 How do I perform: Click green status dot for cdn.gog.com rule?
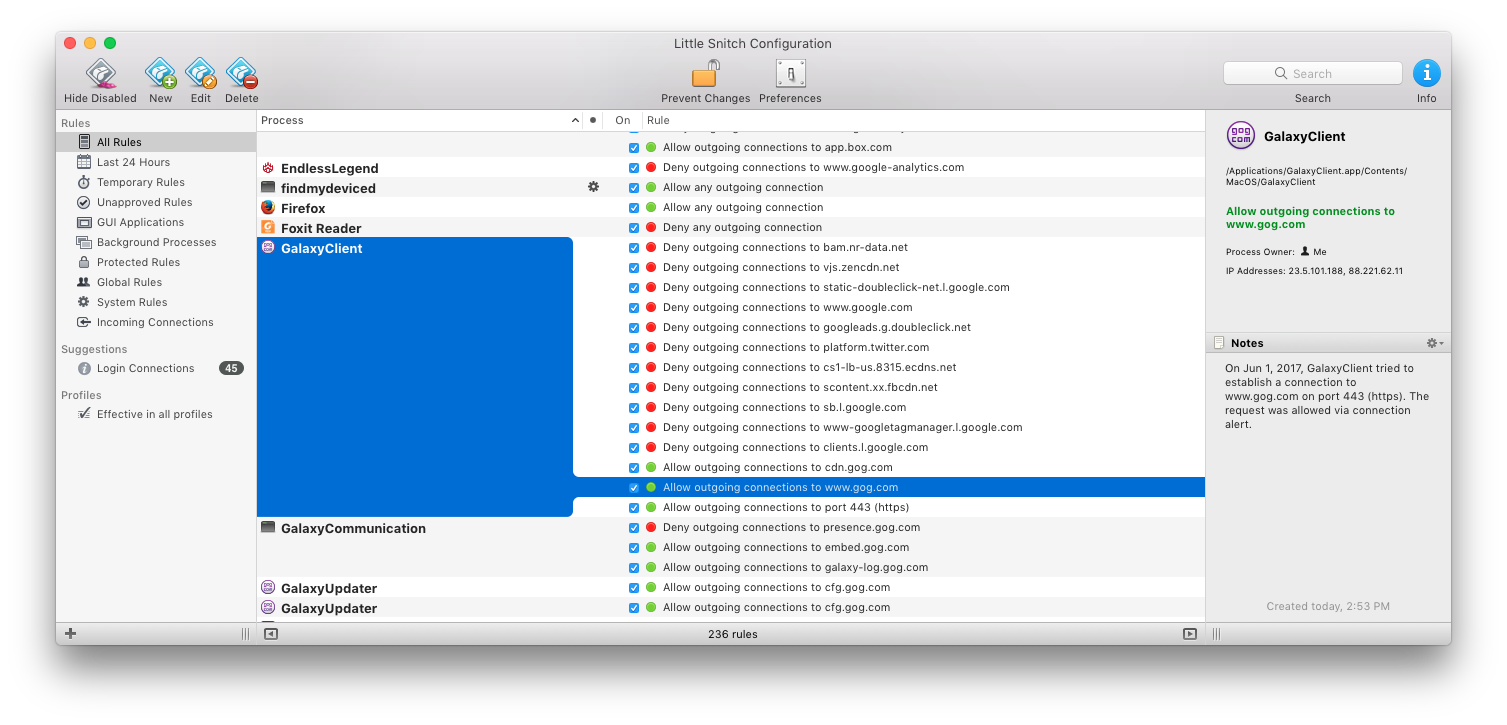(x=651, y=468)
